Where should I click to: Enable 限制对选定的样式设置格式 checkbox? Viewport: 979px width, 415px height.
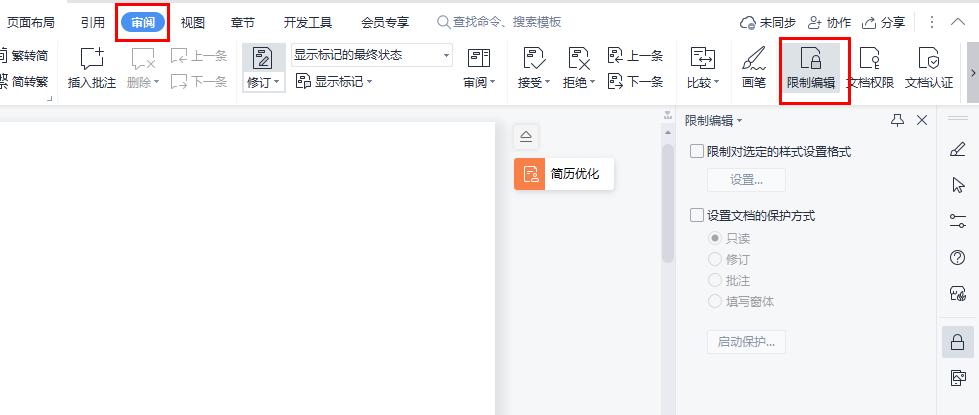(697, 152)
